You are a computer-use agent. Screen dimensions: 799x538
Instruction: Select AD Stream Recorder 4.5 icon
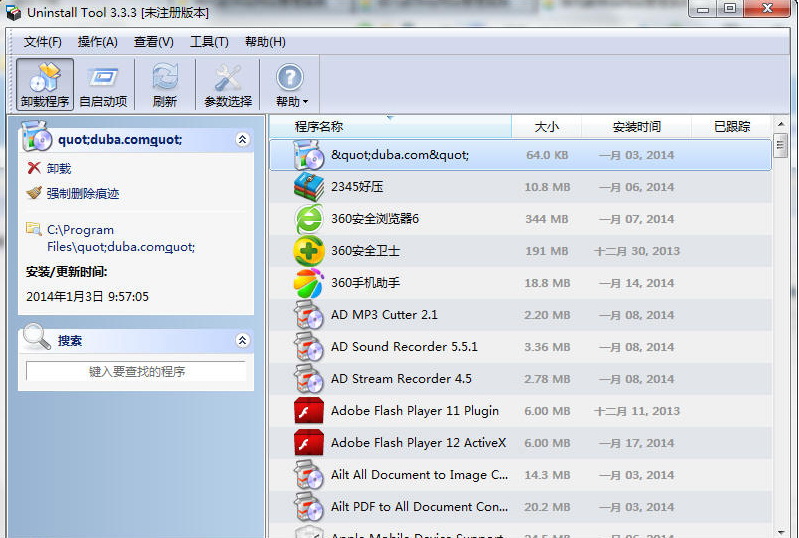308,379
